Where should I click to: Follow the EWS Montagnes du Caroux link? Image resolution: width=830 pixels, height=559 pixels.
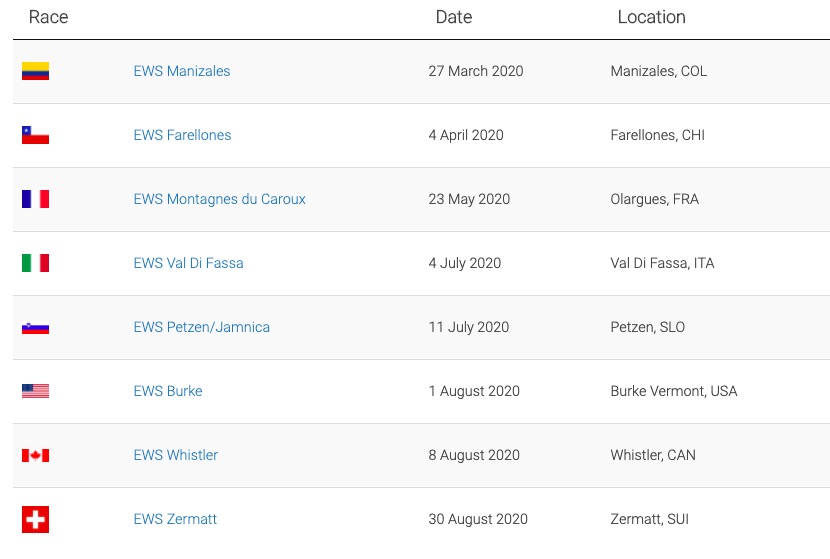click(x=219, y=199)
